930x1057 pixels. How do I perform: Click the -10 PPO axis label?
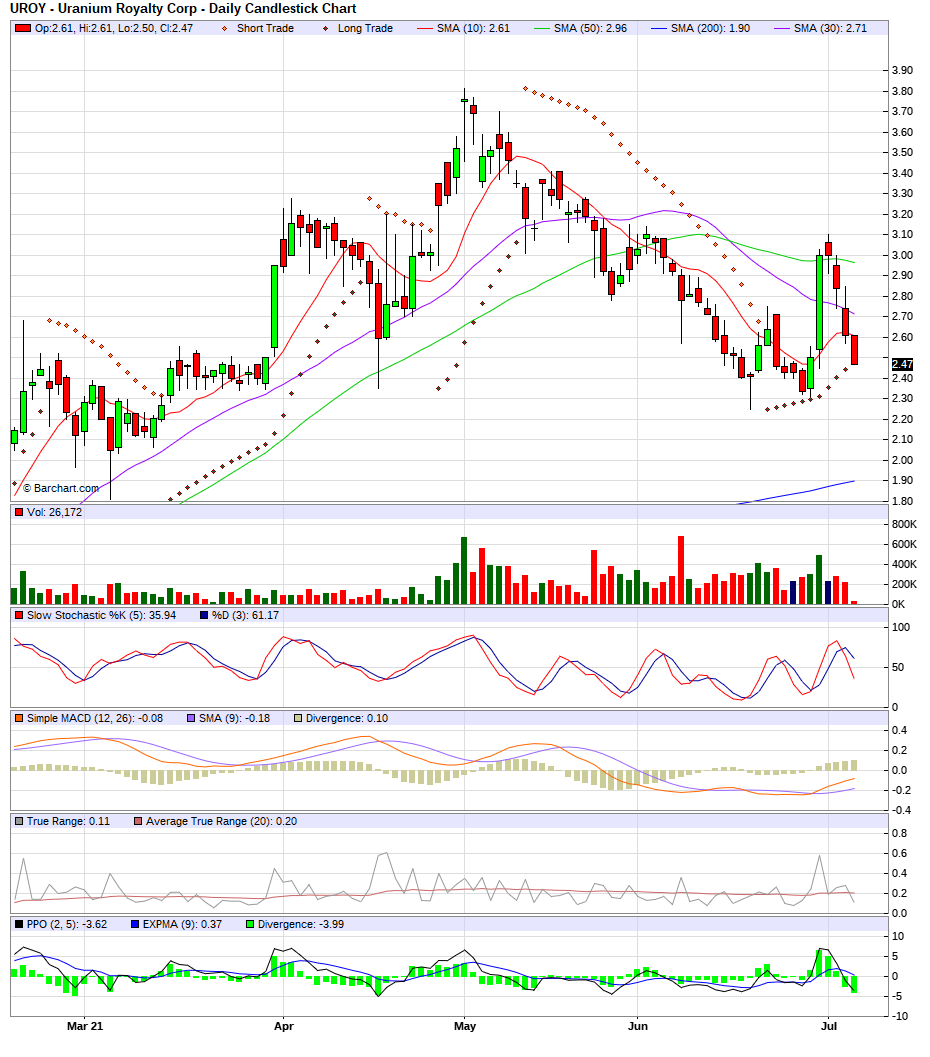899,1017
